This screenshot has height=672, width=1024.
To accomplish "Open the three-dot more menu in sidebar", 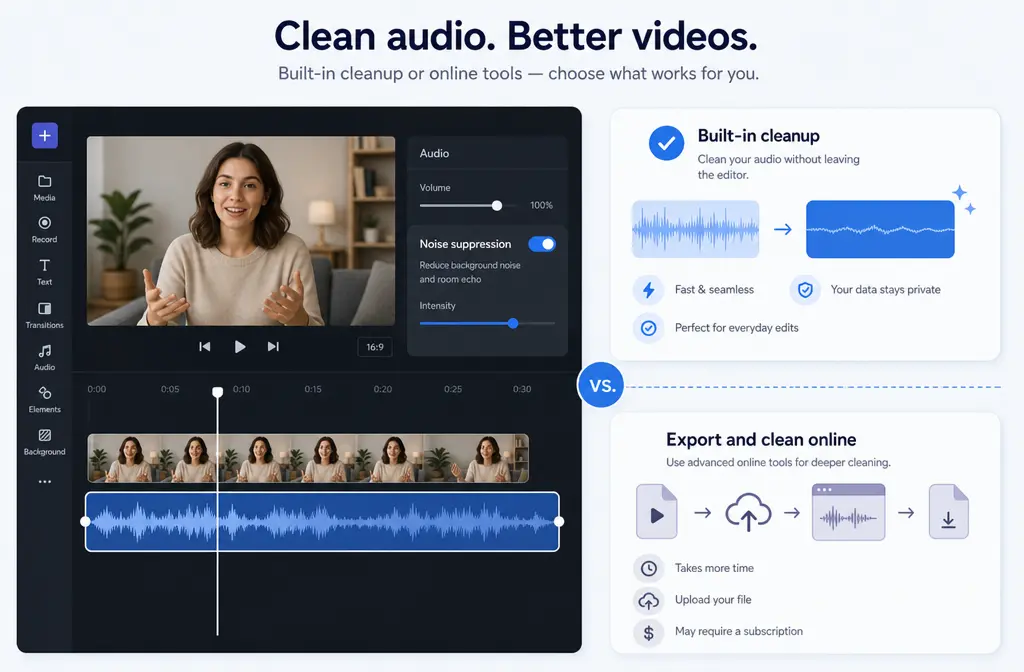I will (44, 482).
